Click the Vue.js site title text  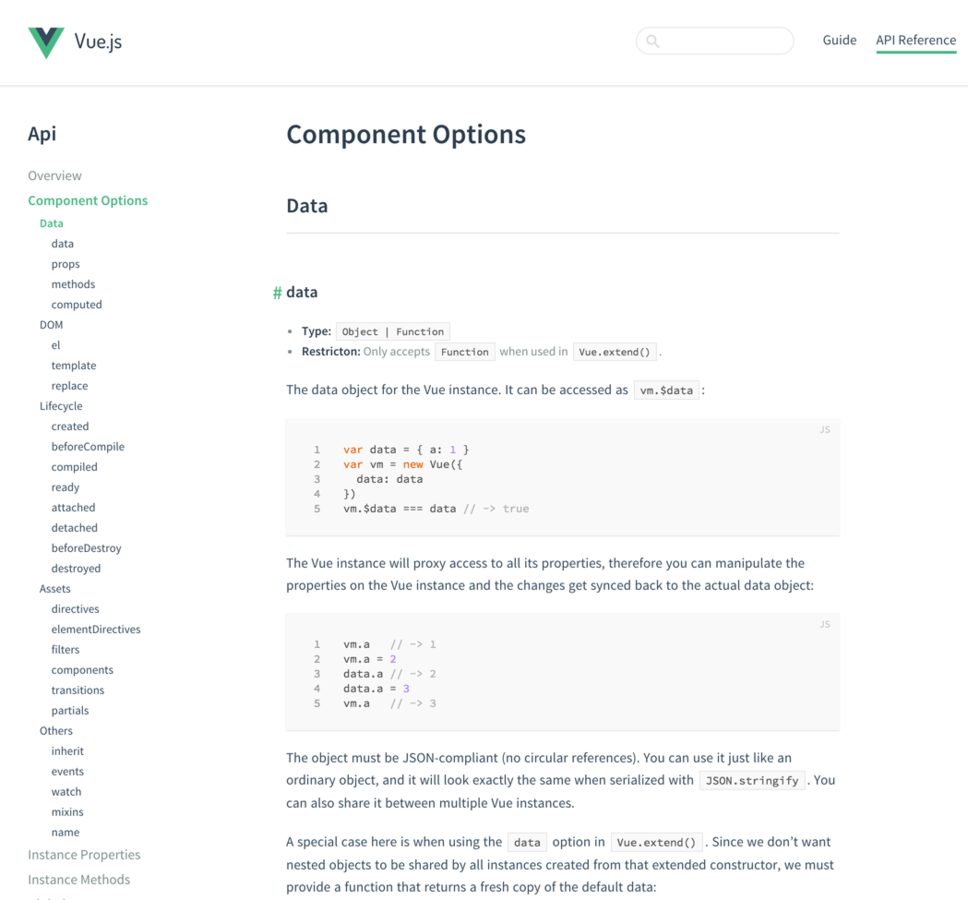click(x=98, y=41)
